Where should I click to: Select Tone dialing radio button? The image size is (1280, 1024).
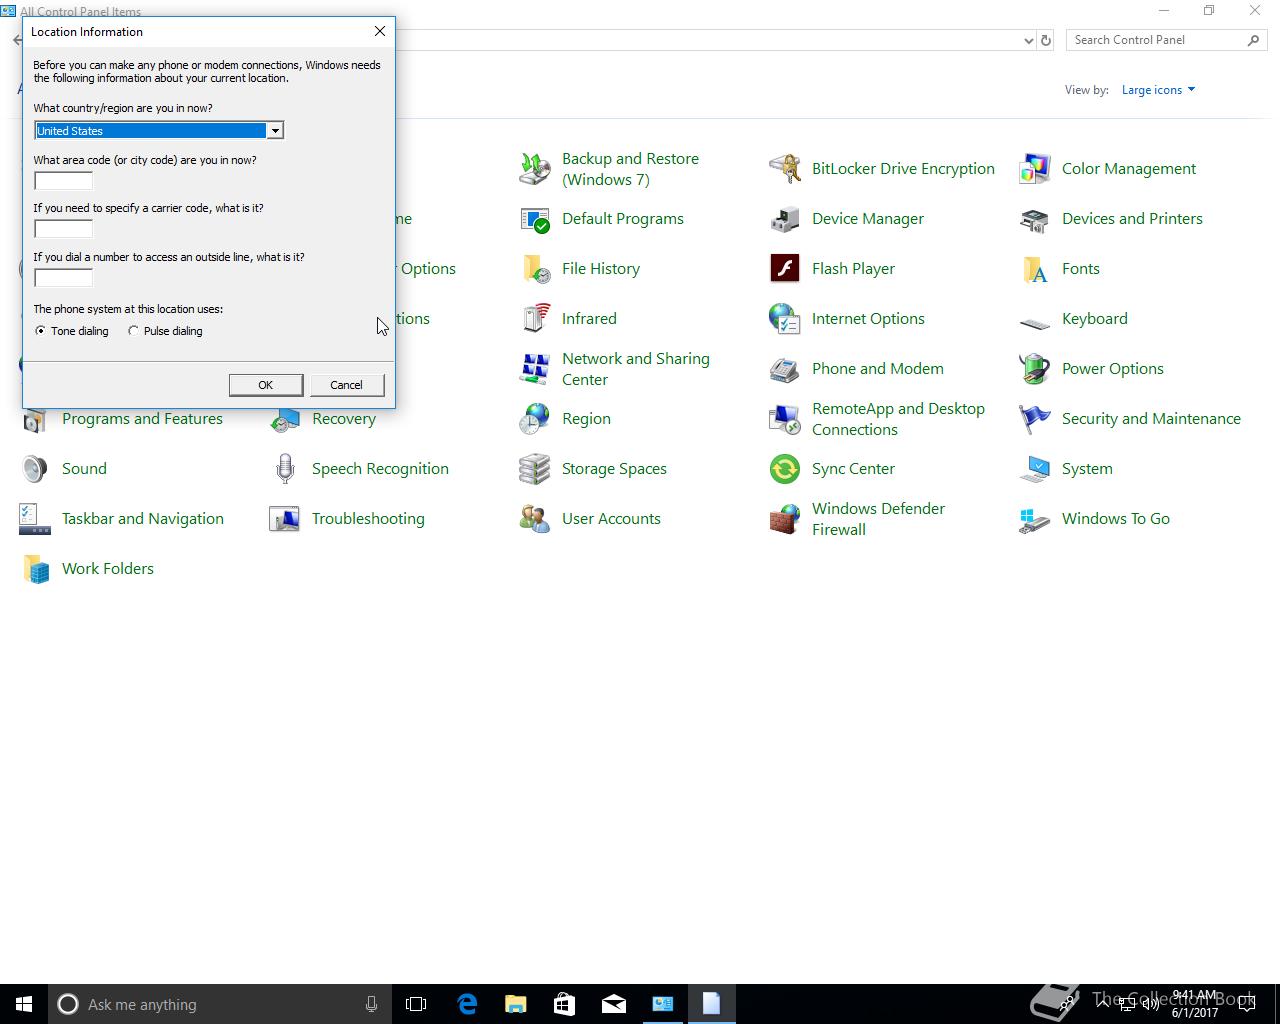click(40, 331)
